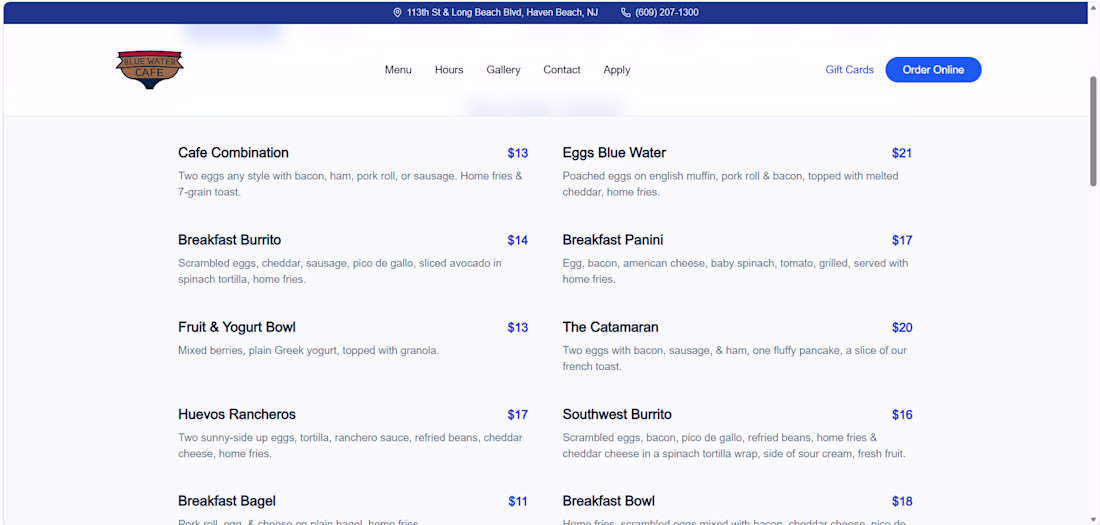Click the page vertical scrollbar thumb

[x=1093, y=131]
